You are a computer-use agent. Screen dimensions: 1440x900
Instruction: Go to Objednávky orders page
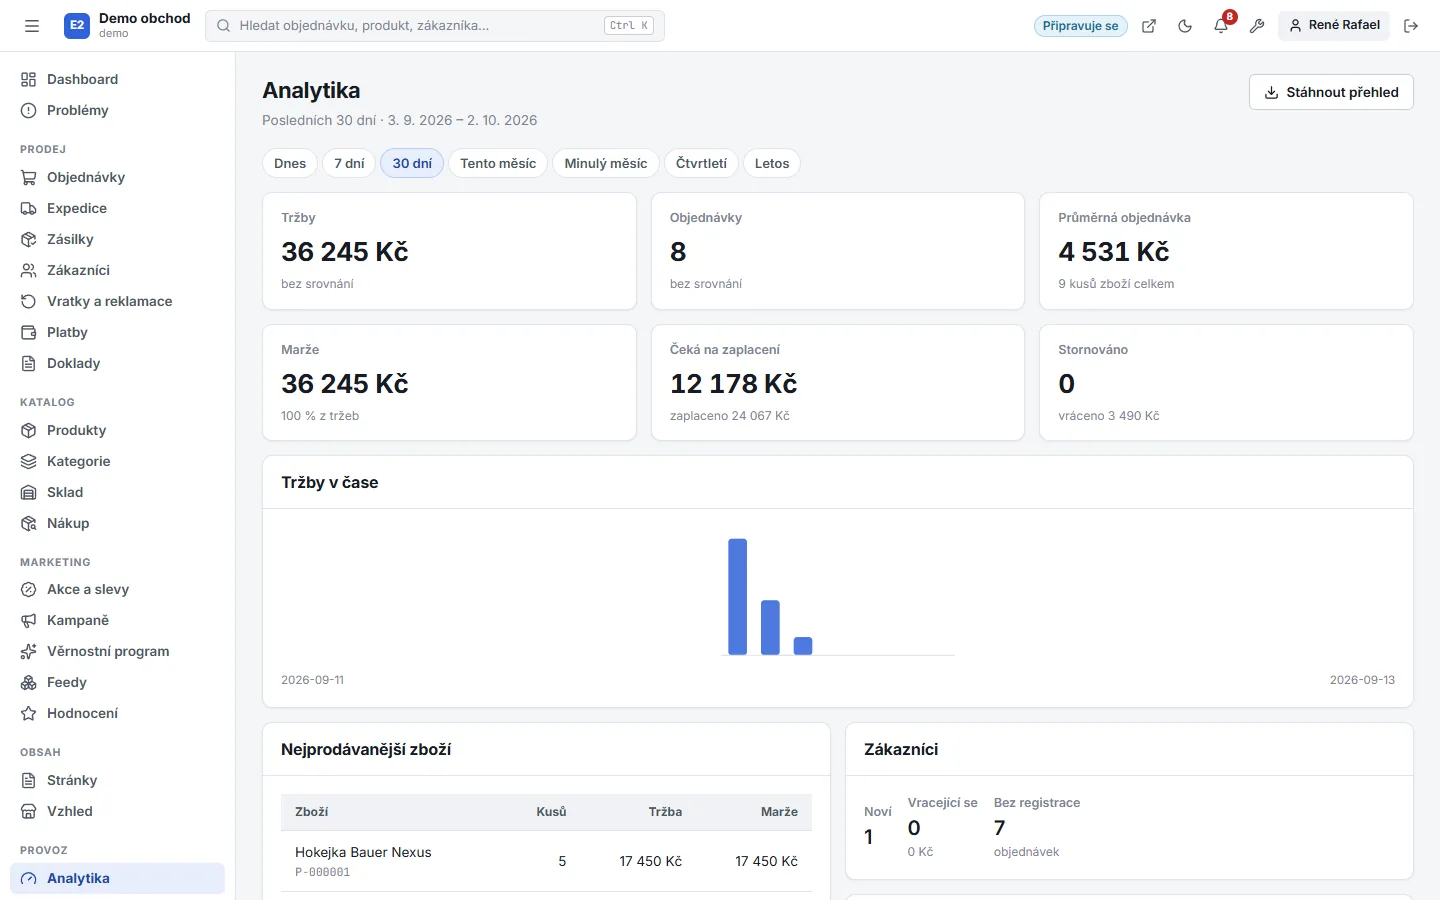coord(117,177)
